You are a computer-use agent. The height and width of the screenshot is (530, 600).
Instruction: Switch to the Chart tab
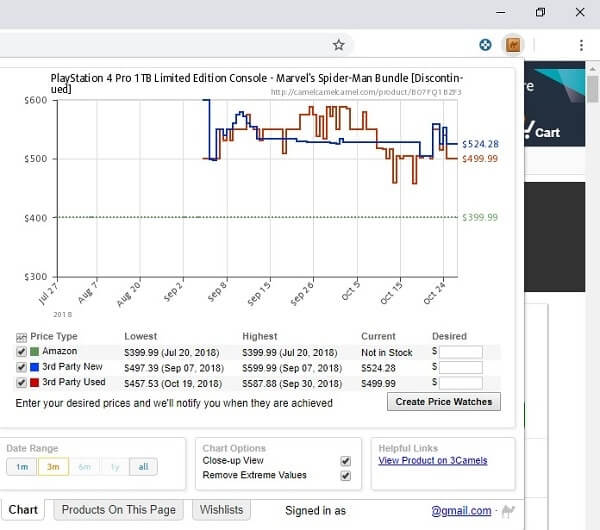pyautogui.click(x=23, y=510)
